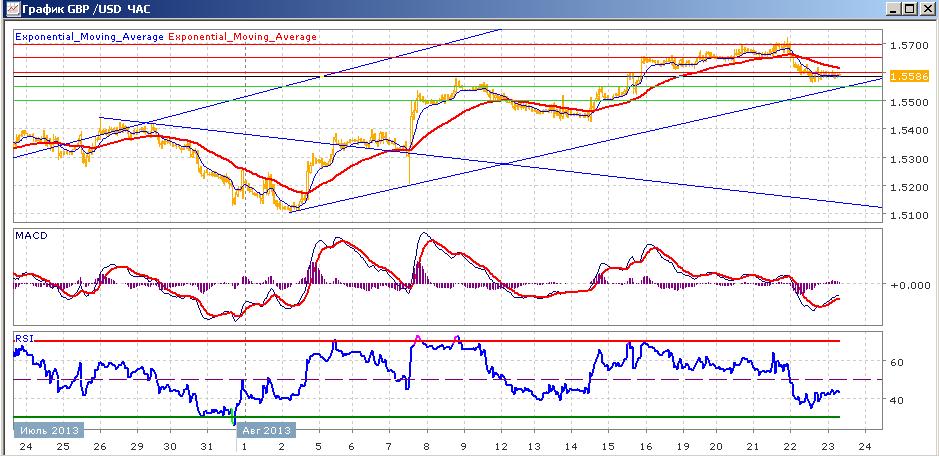This screenshot has height=457, width=939.
Task: Click the date label 22 on the time axis
Action: click(x=790, y=447)
